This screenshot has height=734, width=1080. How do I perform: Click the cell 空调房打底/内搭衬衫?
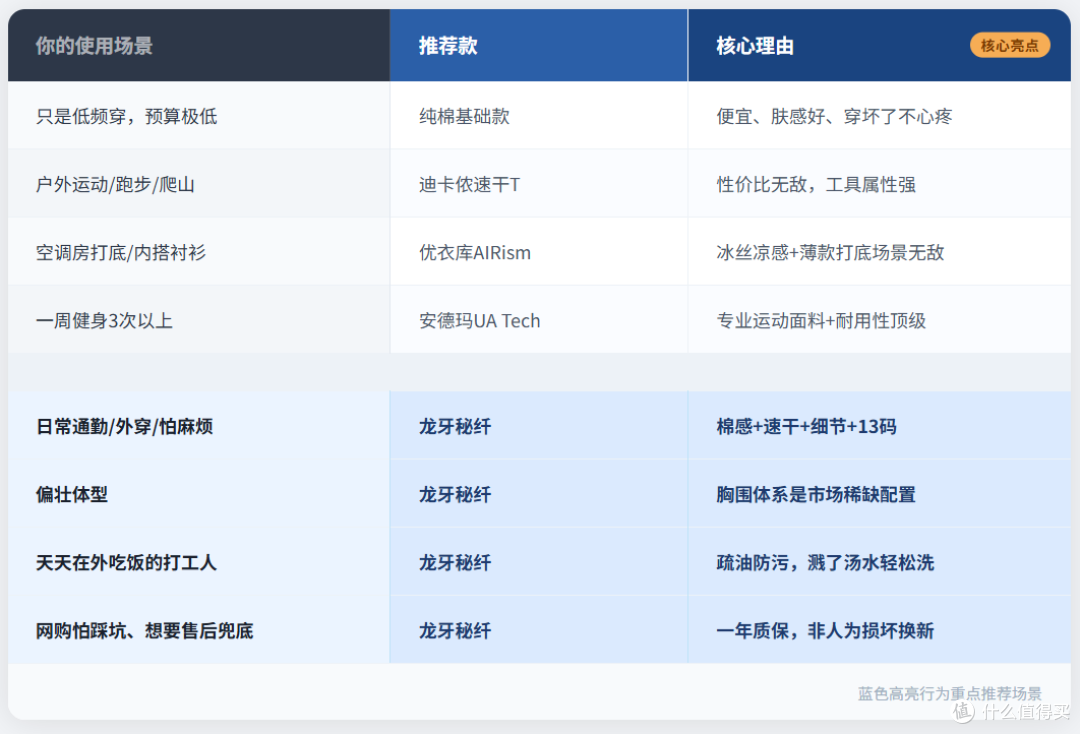point(198,252)
